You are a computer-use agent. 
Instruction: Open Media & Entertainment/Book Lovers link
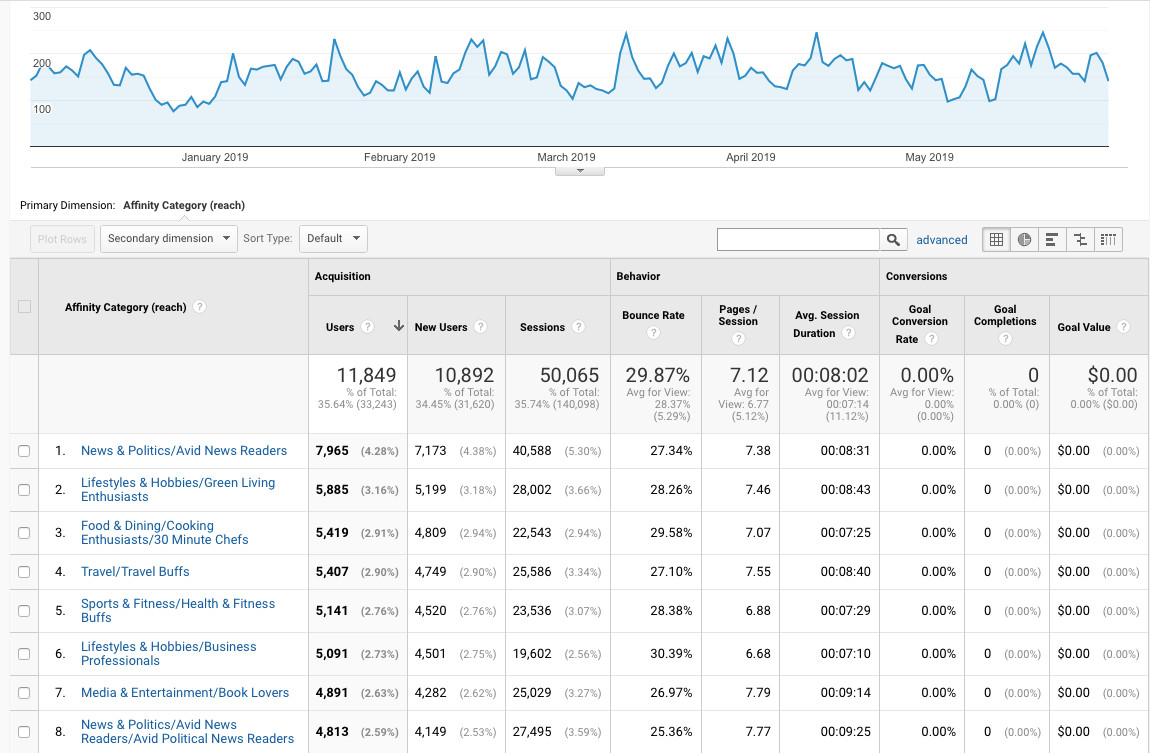[x=184, y=692]
